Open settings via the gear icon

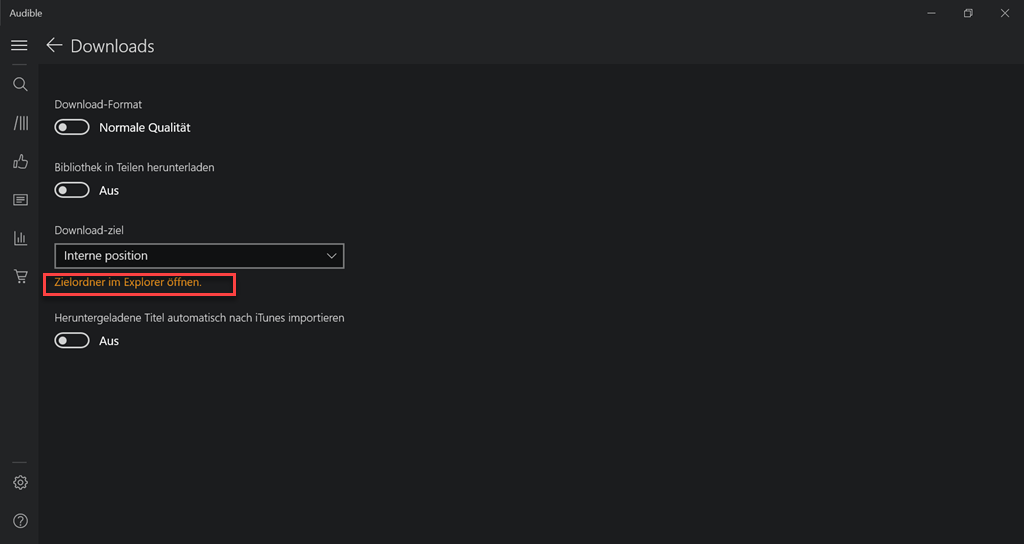click(19, 483)
